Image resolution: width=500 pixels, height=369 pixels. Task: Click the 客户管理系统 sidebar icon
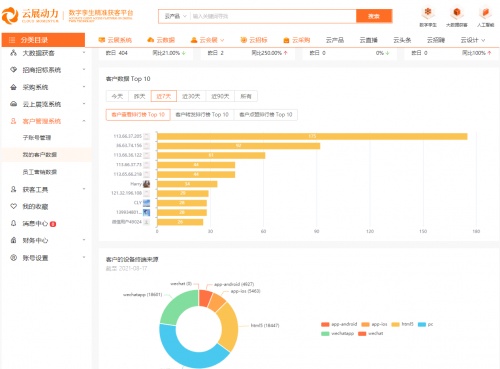(13, 121)
